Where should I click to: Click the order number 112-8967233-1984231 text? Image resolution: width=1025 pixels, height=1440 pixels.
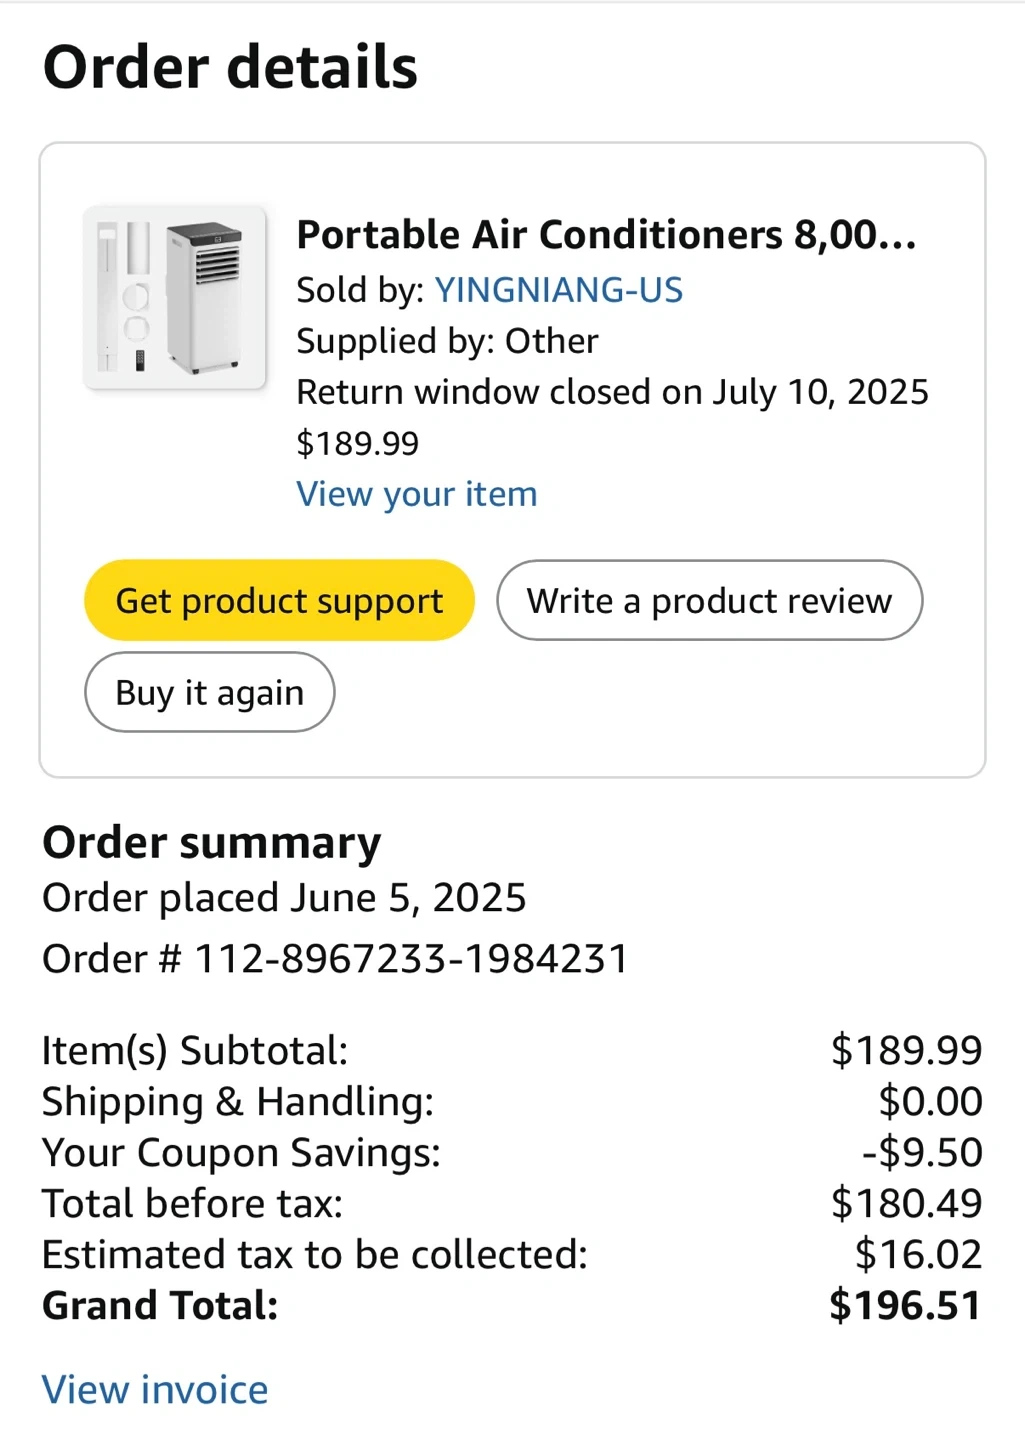tap(410, 959)
